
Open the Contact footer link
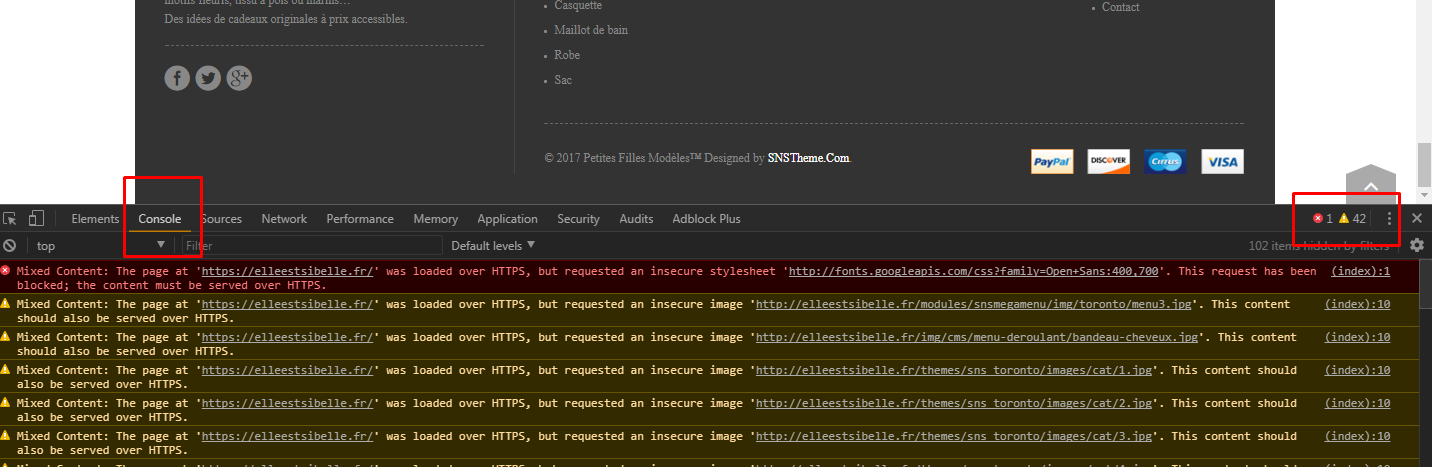point(1120,7)
